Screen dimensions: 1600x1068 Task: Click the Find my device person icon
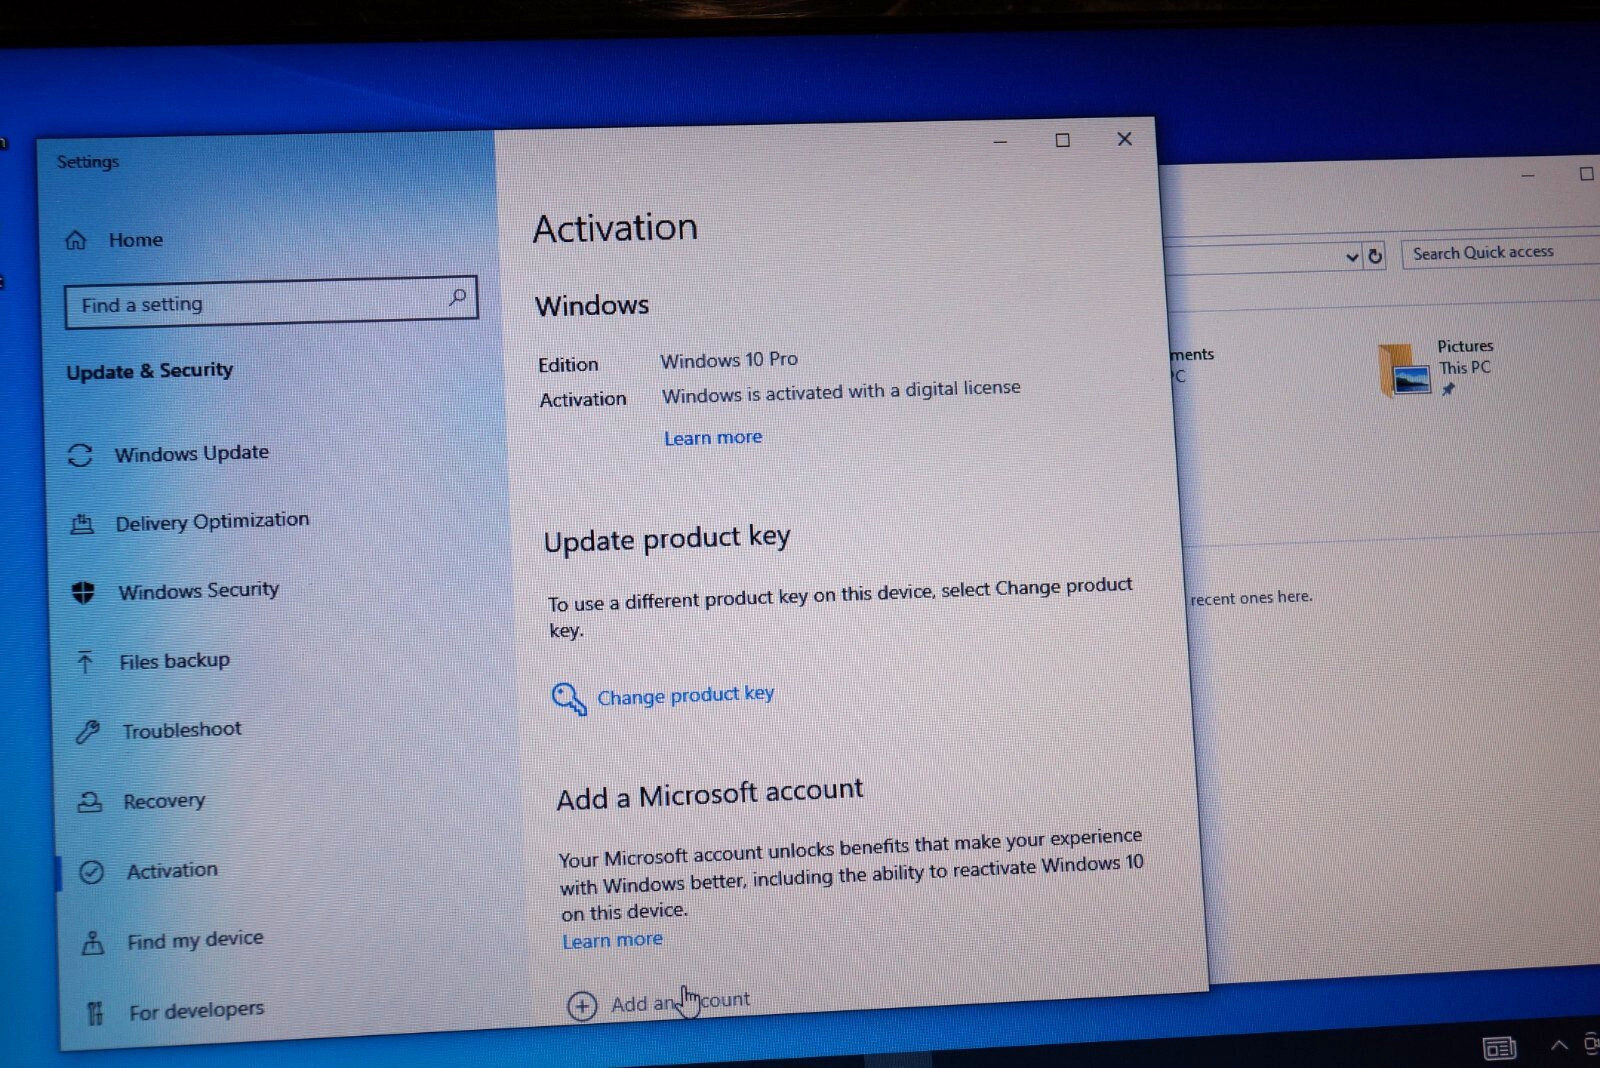click(93, 942)
